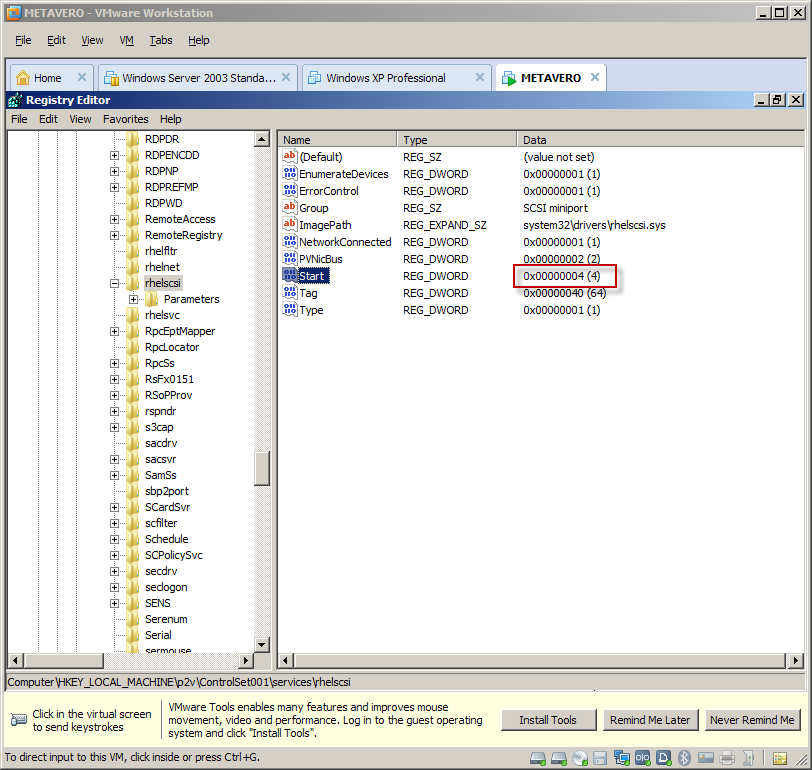
Task: Click the tree pane scroll-up arrow
Action: [x=262, y=139]
